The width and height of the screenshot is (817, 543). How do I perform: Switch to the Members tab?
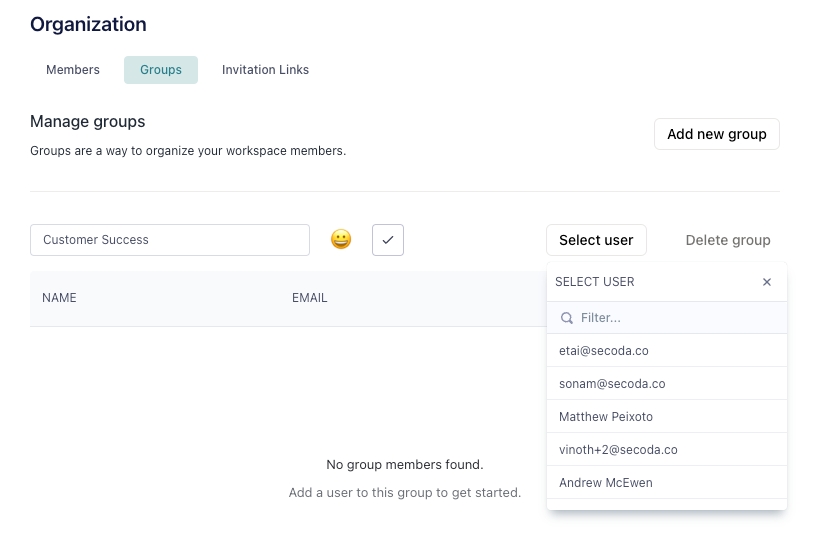click(73, 70)
